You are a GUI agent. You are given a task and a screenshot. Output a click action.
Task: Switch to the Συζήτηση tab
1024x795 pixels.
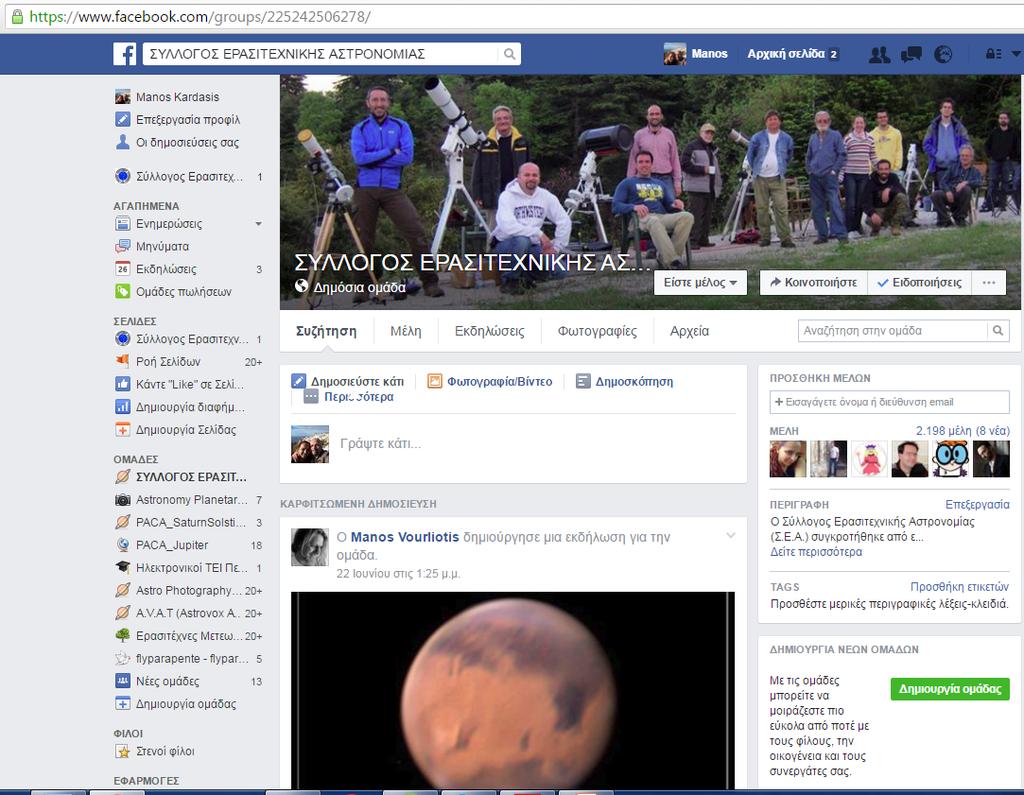[x=327, y=331]
